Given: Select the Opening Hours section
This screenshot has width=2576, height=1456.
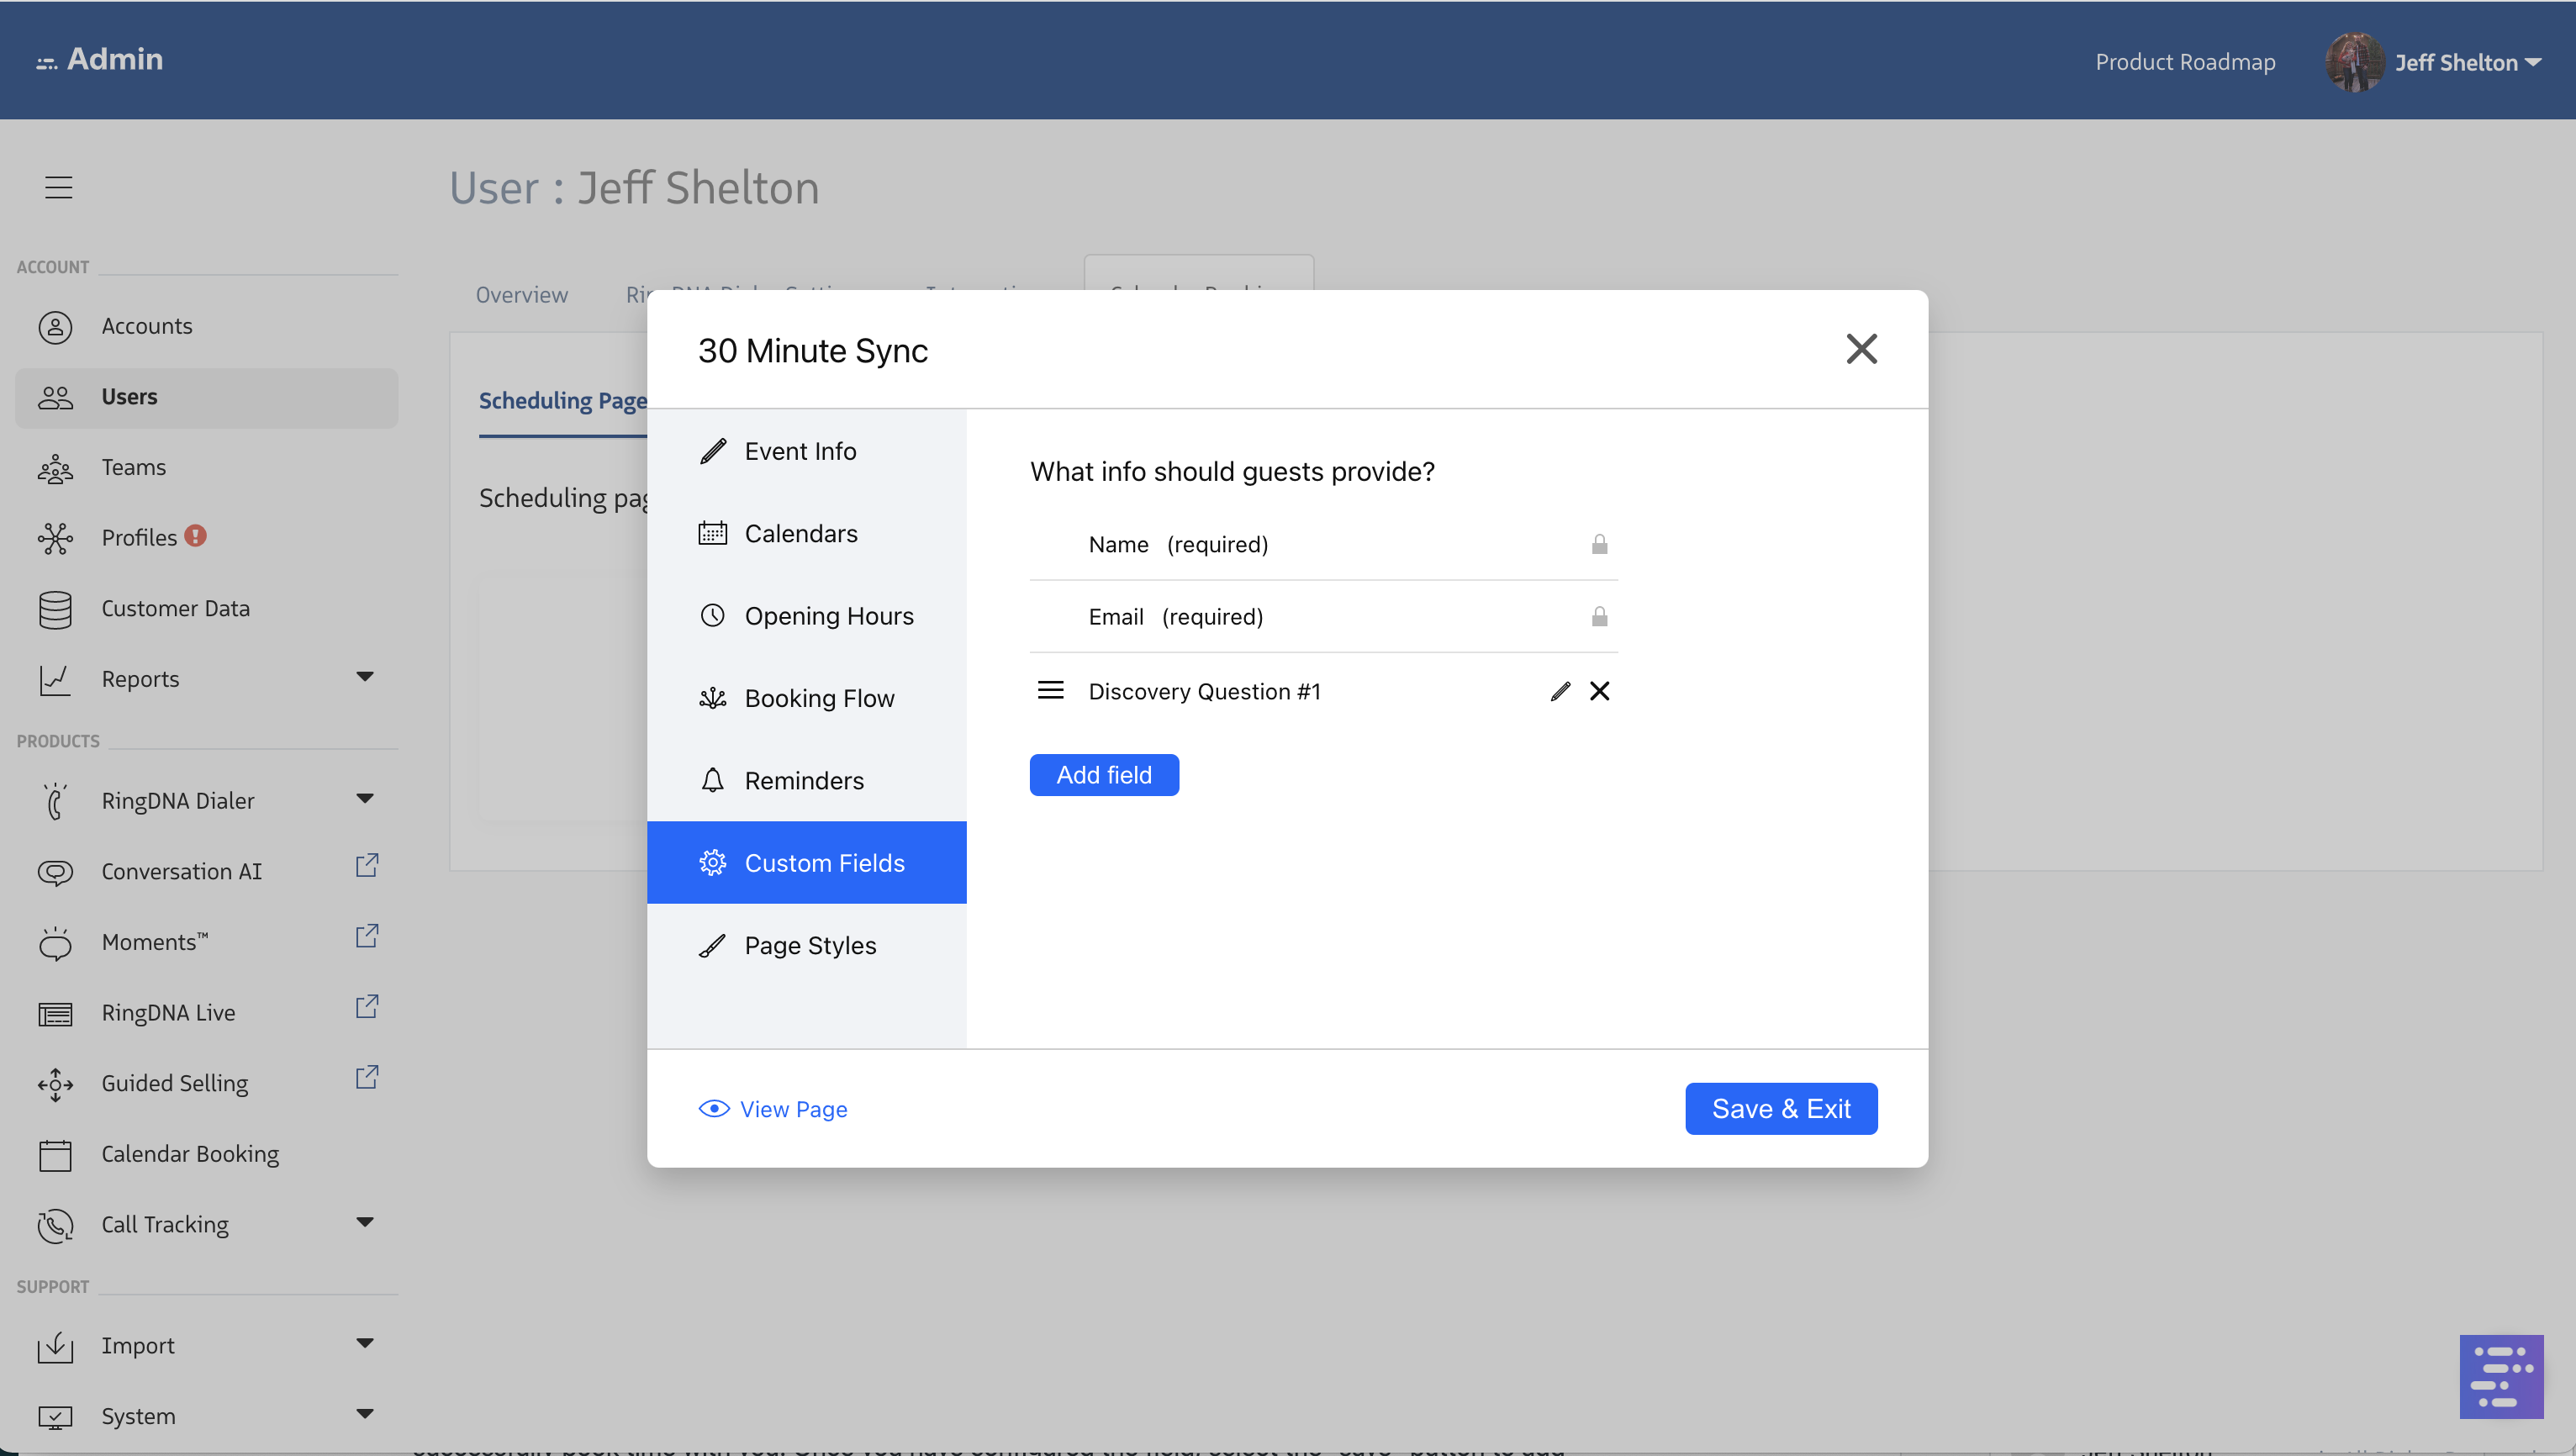Looking at the screenshot, I should pyautogui.click(x=828, y=616).
